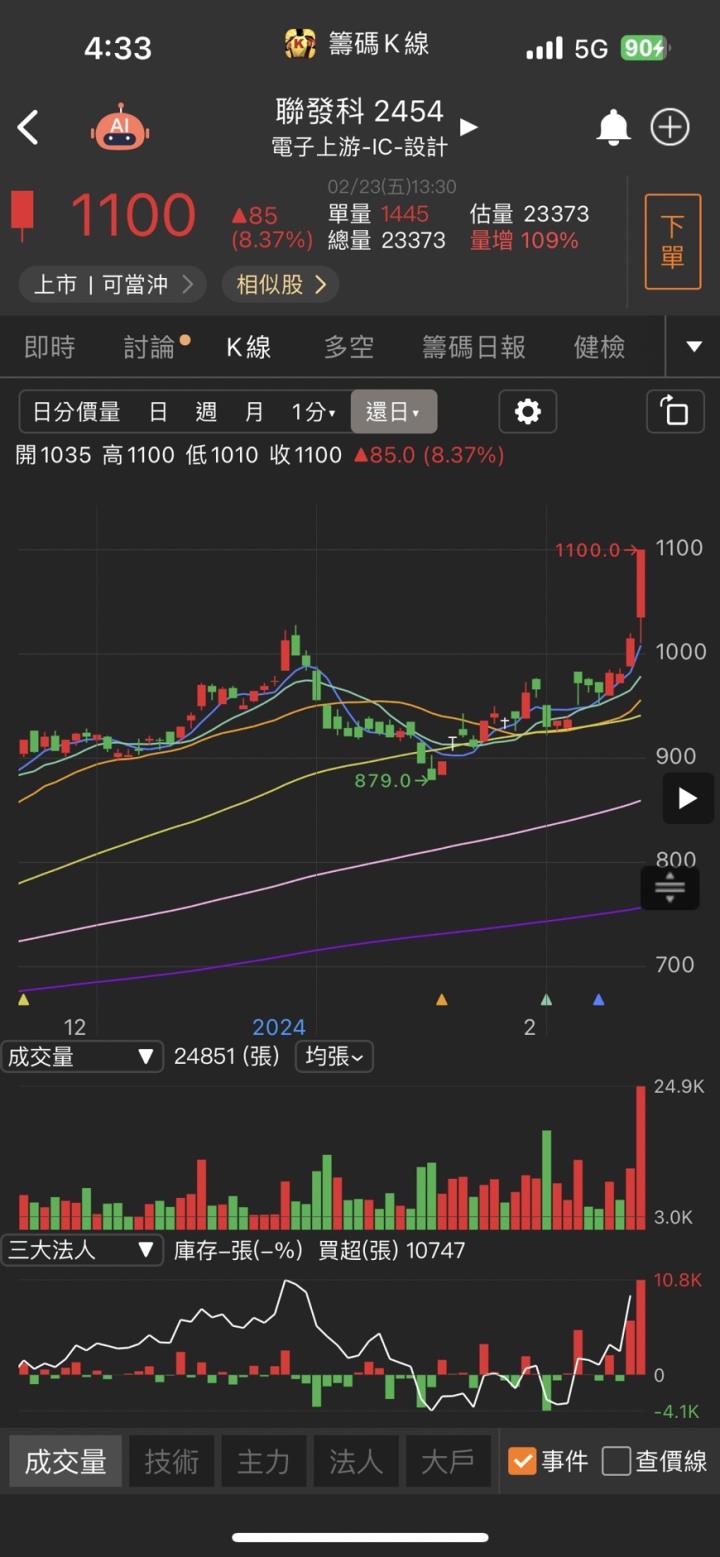Add stock with the circled plus icon

[670, 127]
